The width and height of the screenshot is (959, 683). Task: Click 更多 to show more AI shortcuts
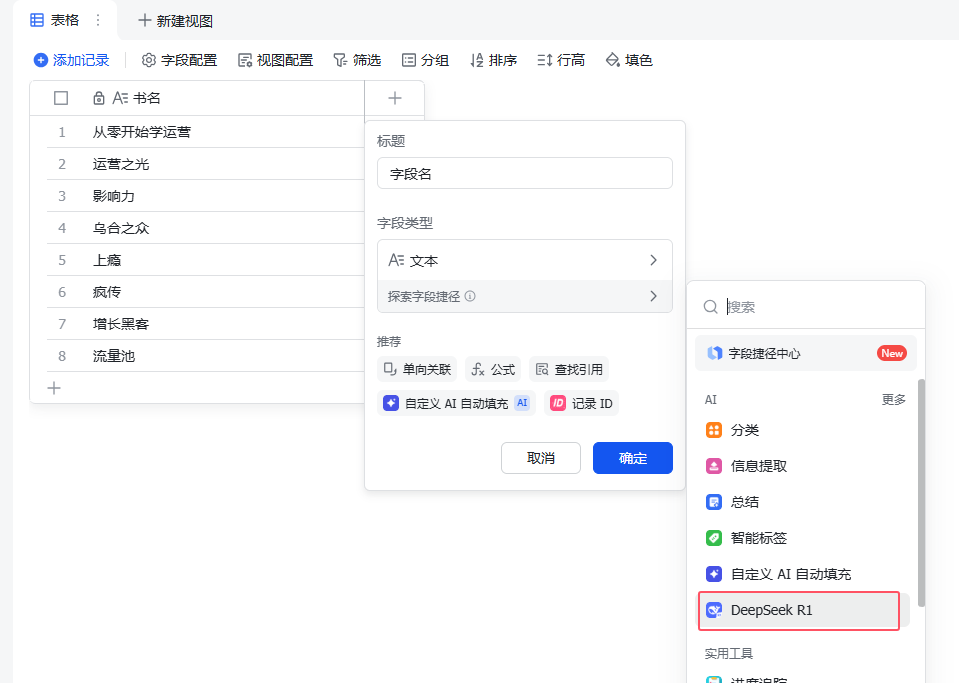[x=891, y=398]
